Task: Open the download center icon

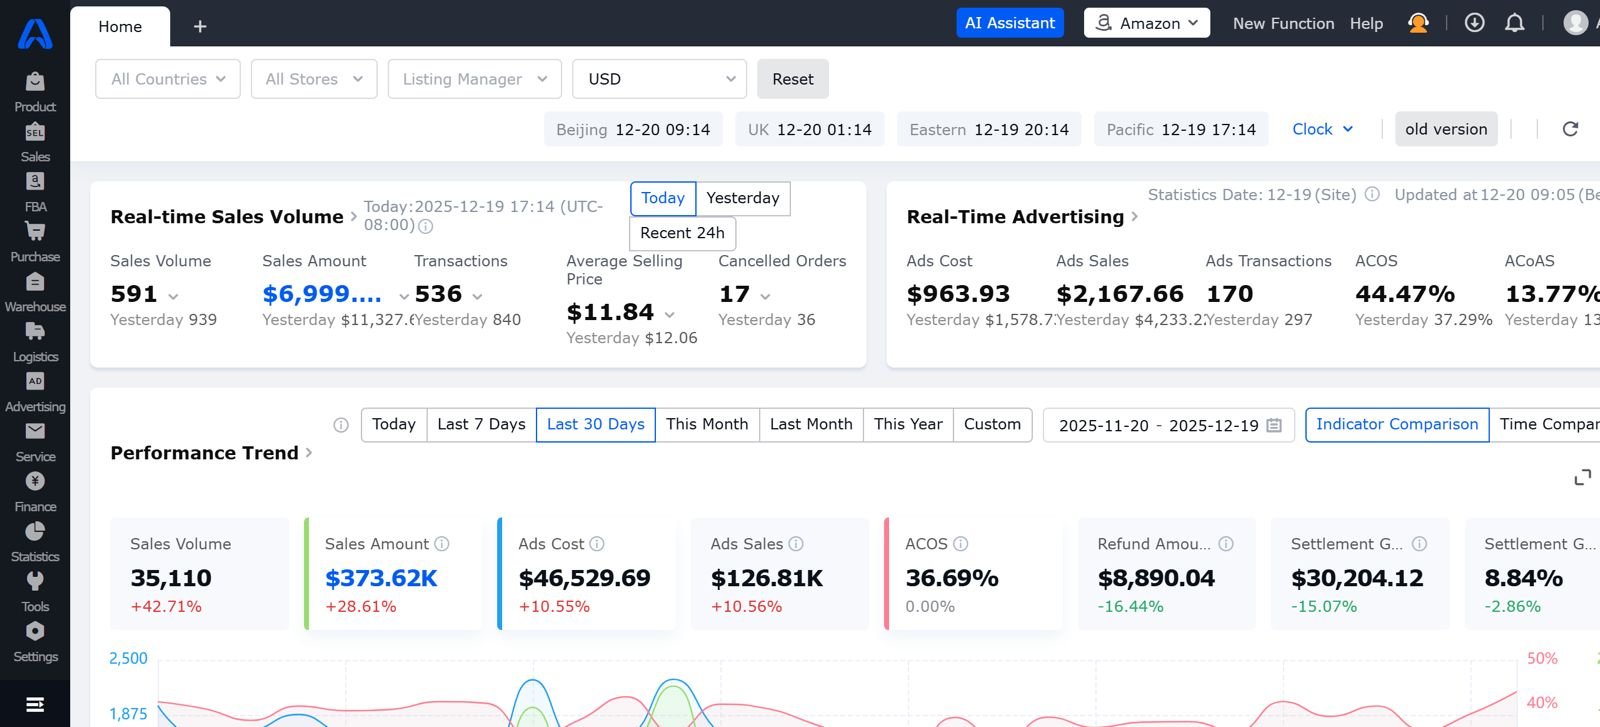Action: click(1474, 23)
